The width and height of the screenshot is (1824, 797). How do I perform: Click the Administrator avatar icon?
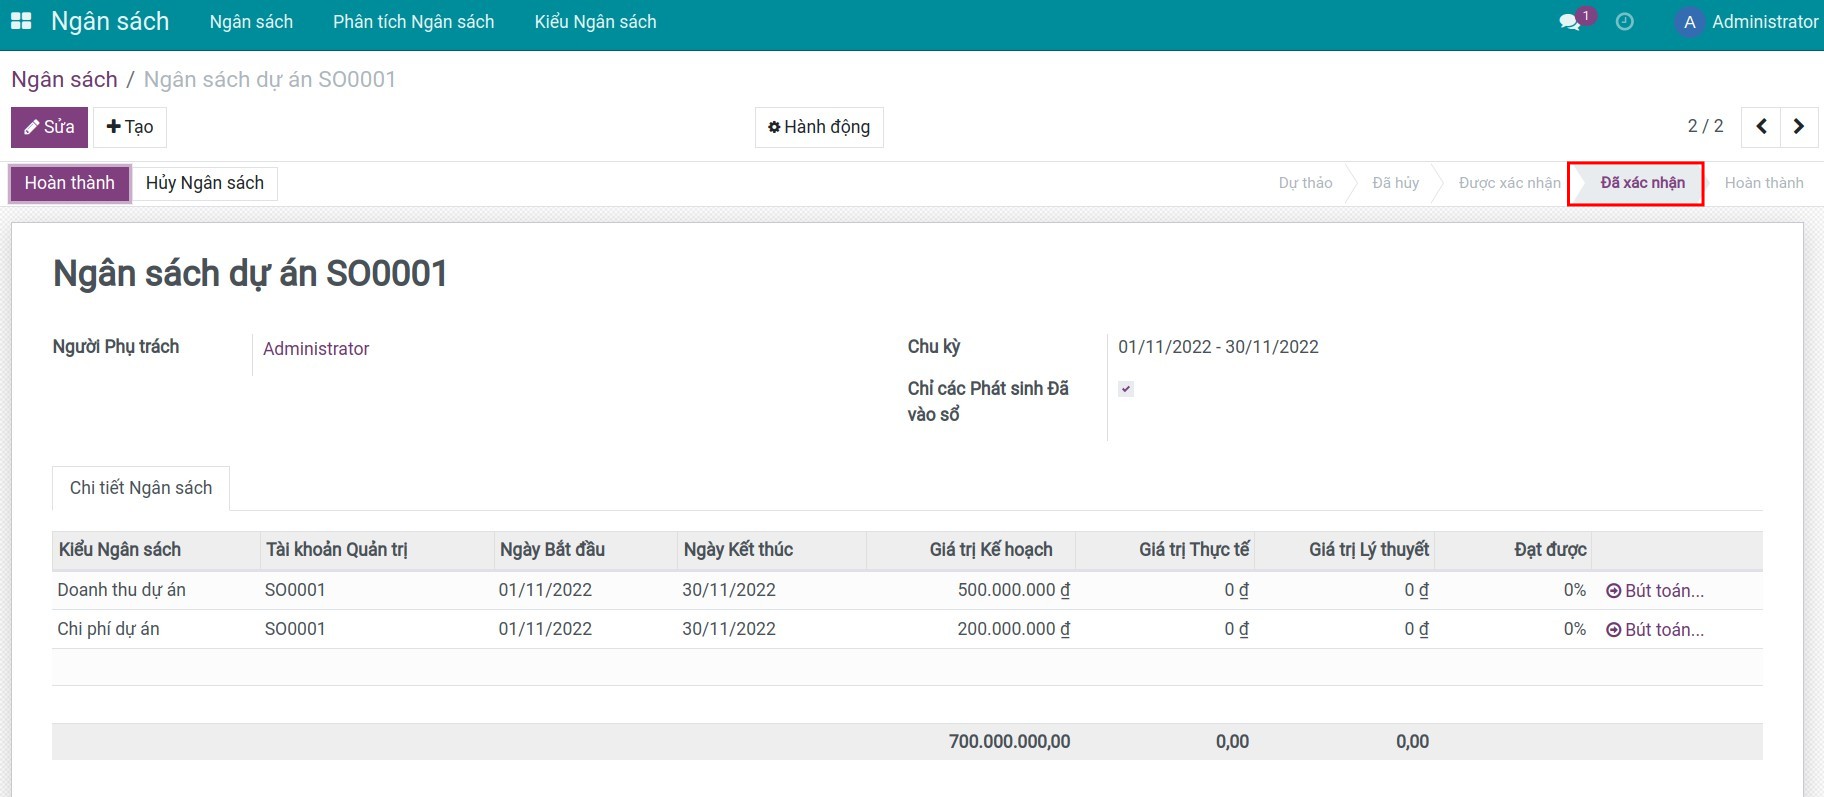[1689, 22]
